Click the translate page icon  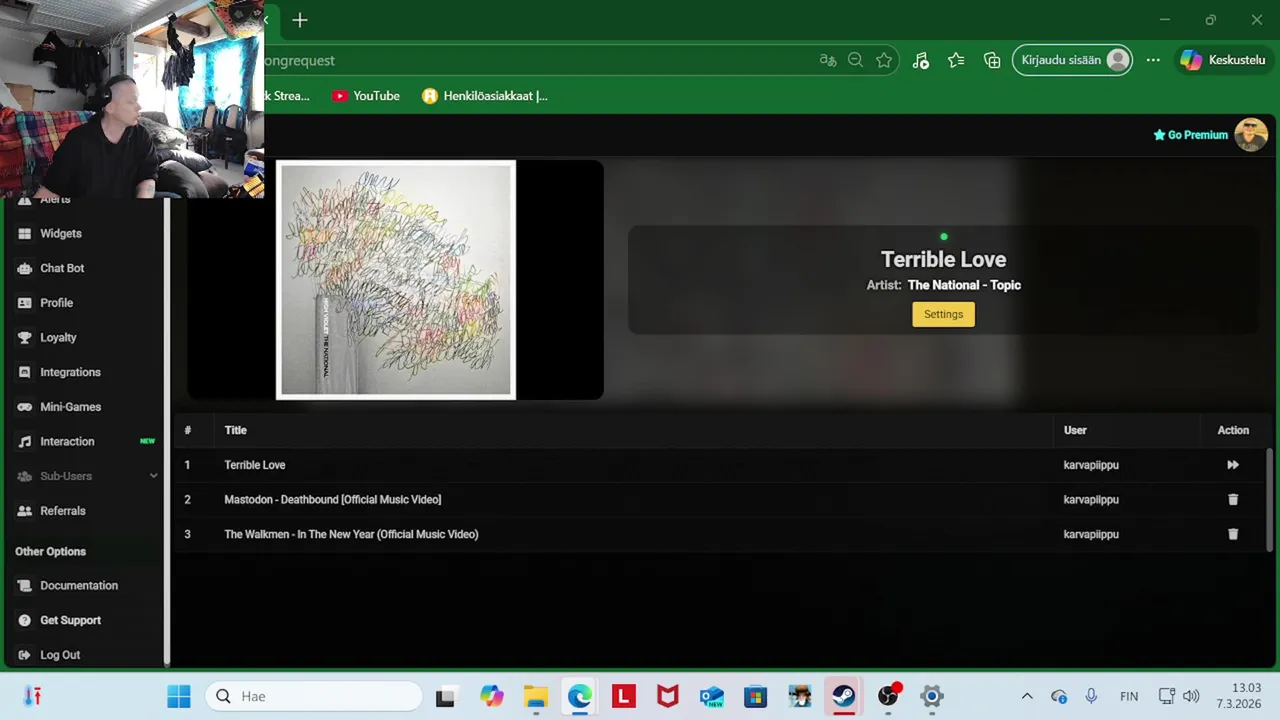[x=827, y=60]
